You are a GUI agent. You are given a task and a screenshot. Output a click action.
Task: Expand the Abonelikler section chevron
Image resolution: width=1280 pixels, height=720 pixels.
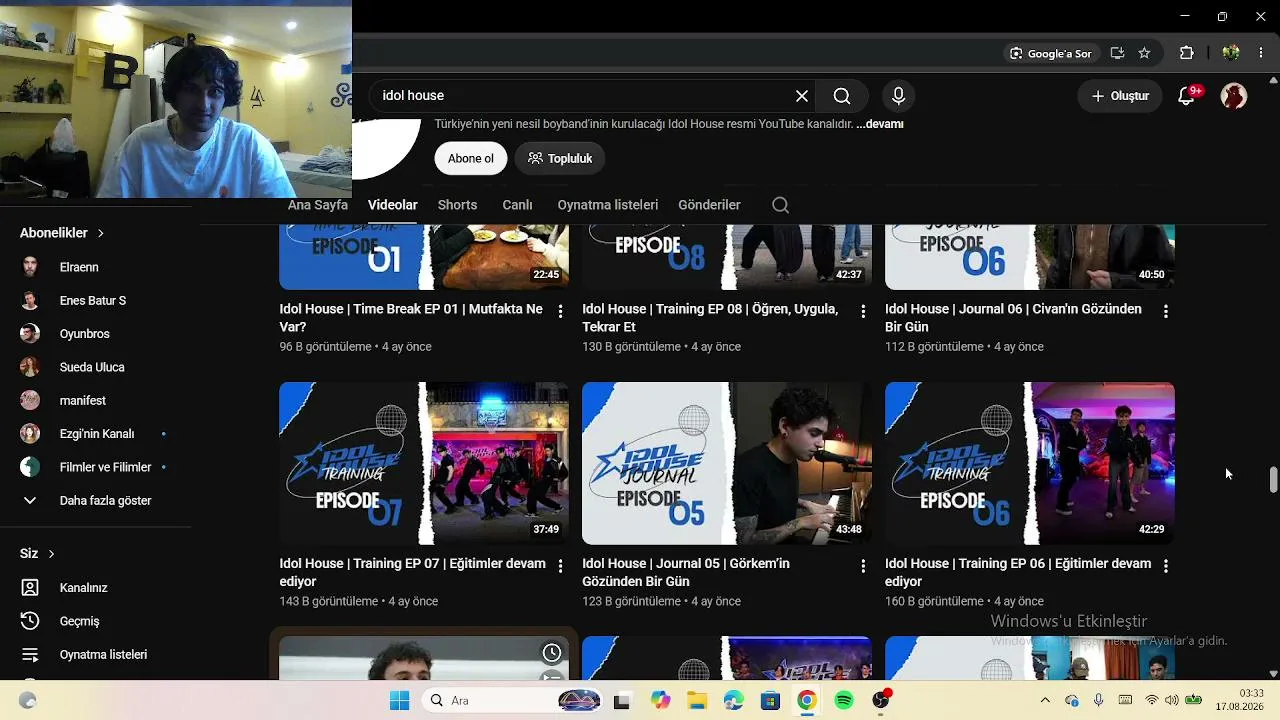101,233
